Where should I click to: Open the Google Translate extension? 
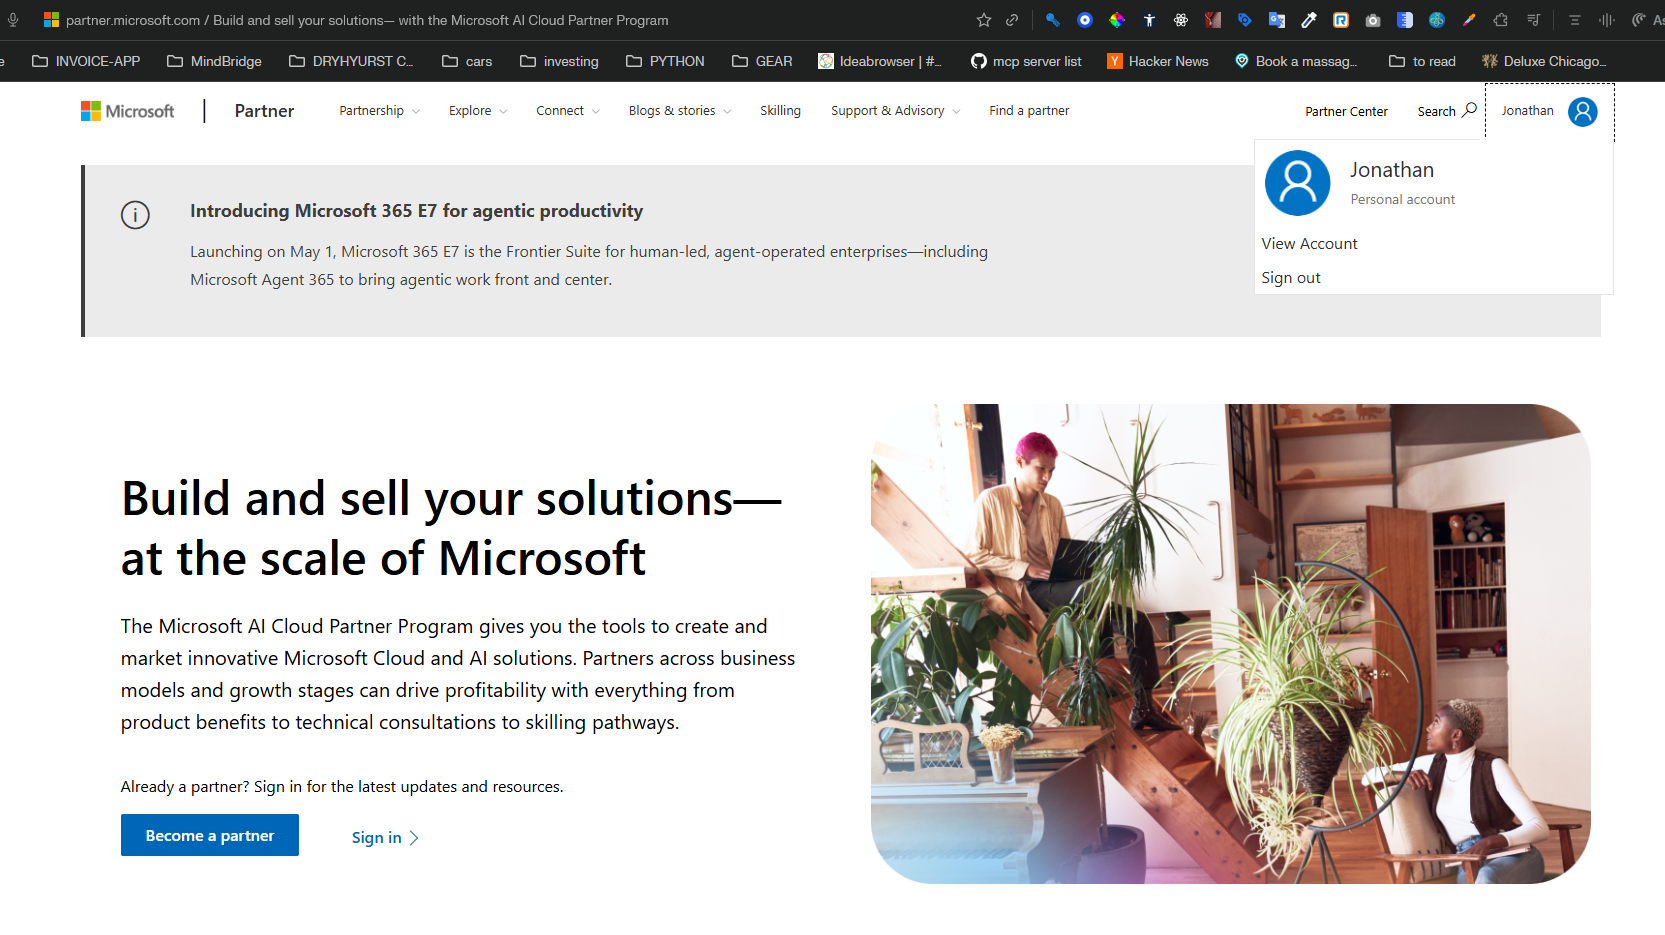1277,20
